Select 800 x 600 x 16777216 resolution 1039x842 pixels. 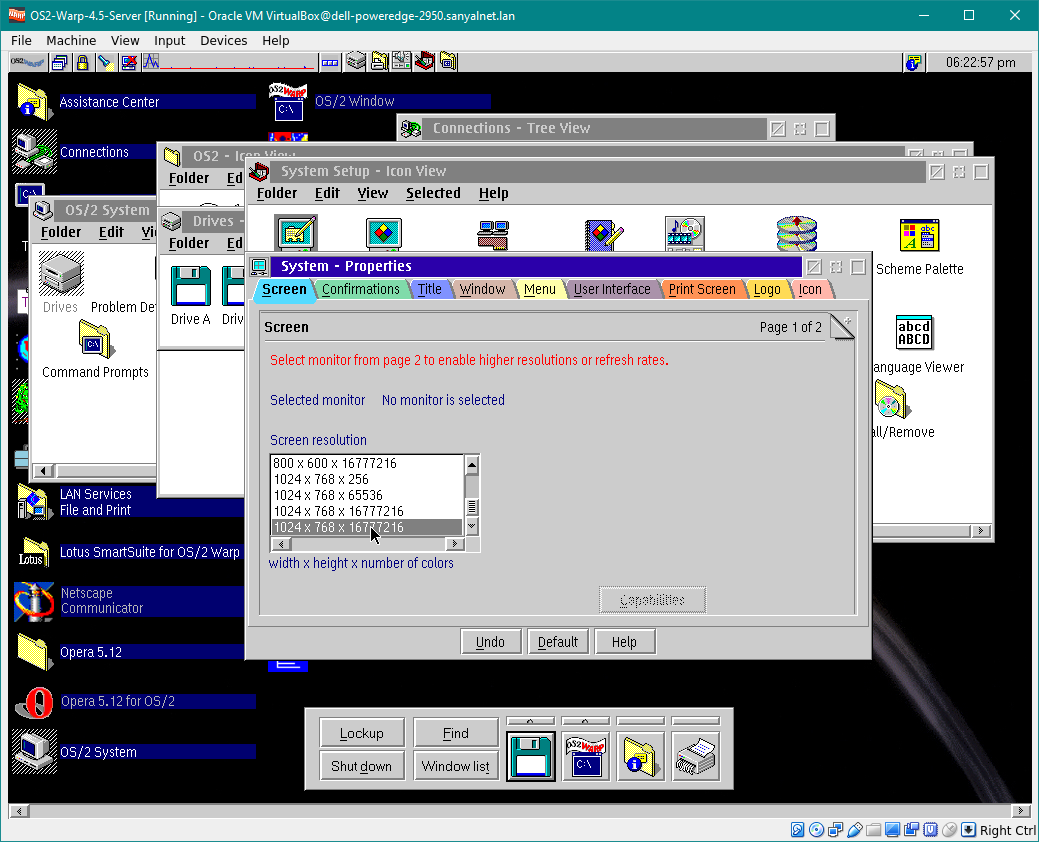367,463
